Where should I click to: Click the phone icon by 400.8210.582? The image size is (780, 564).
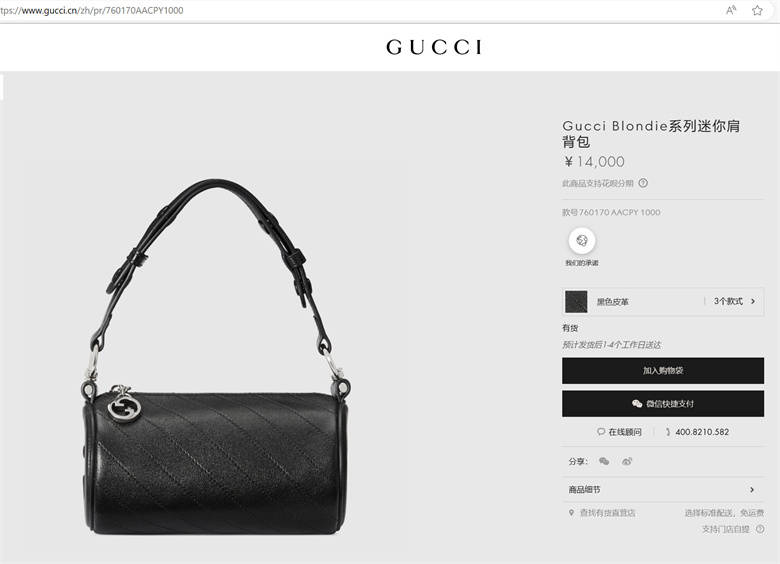point(668,432)
